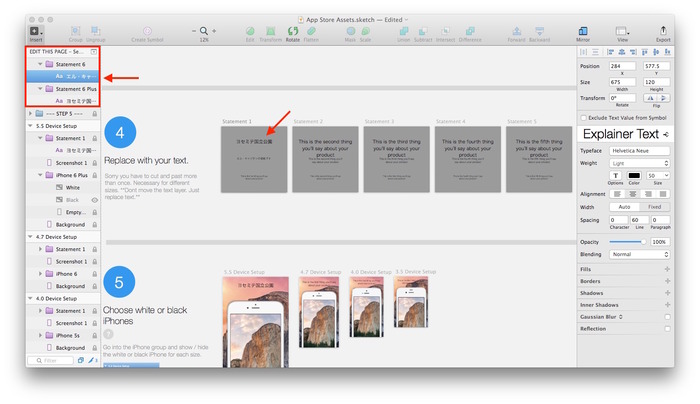The height and width of the screenshot is (404, 700).
Task: Toggle Exclude Text Value from Symbol
Action: 583,118
